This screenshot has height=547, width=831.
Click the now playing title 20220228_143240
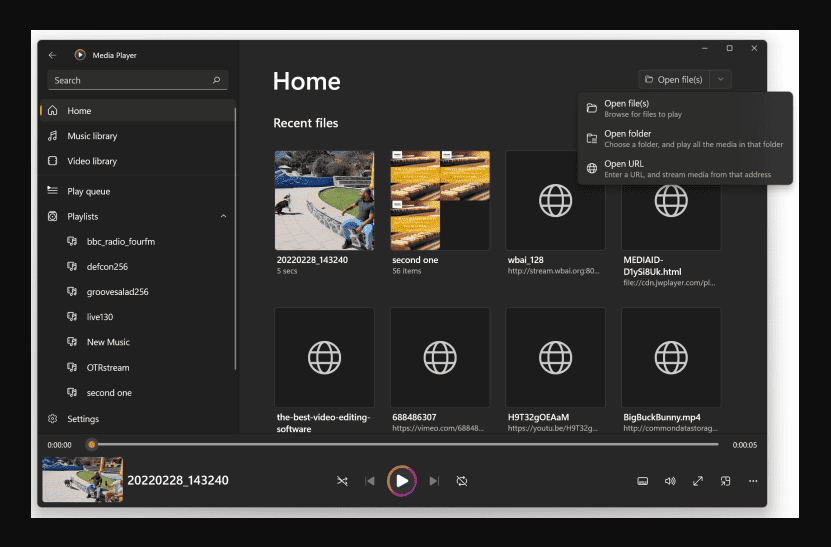[x=178, y=480]
